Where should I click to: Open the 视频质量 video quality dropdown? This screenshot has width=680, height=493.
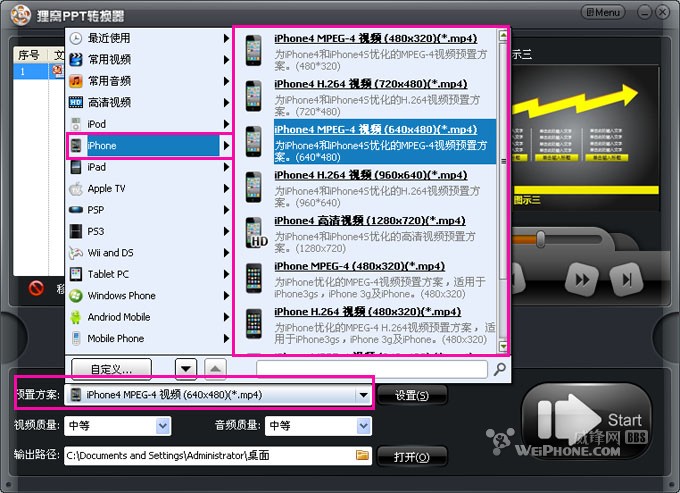(117, 426)
